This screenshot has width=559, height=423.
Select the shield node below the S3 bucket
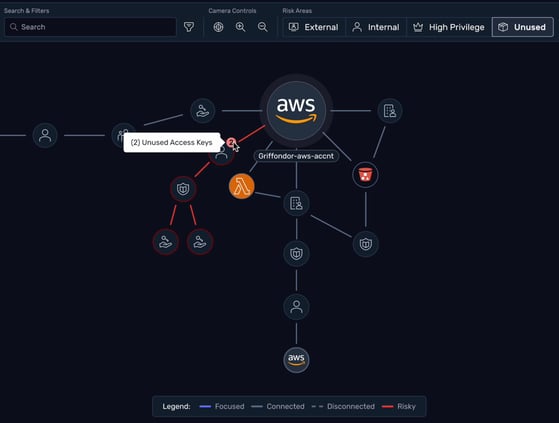click(x=365, y=244)
